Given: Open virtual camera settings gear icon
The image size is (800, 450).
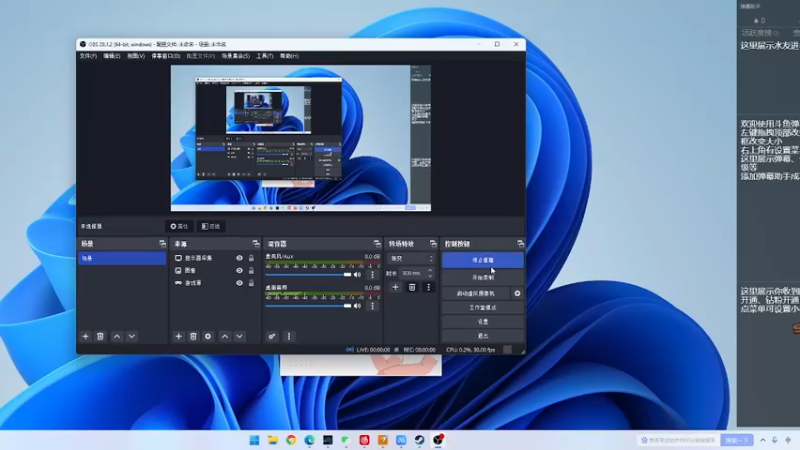Looking at the screenshot, I should click(517, 293).
